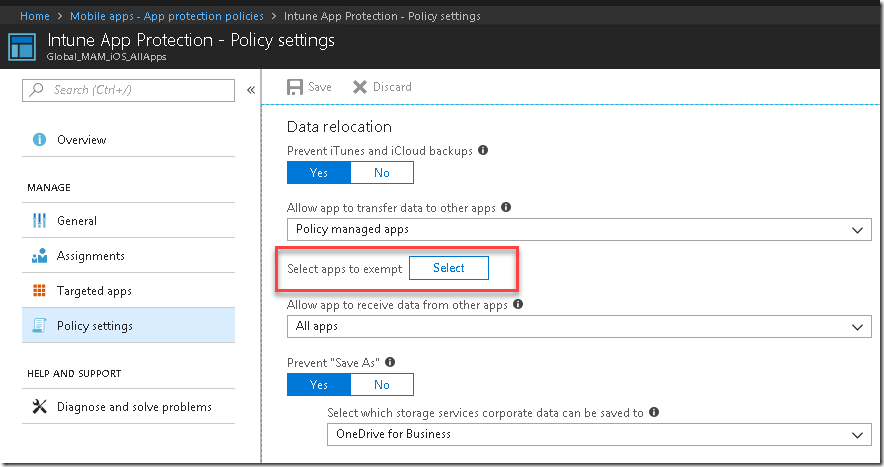Image resolution: width=884 pixels, height=467 pixels.
Task: Open the Targeted apps menu item
Action: pyautogui.click(x=129, y=290)
